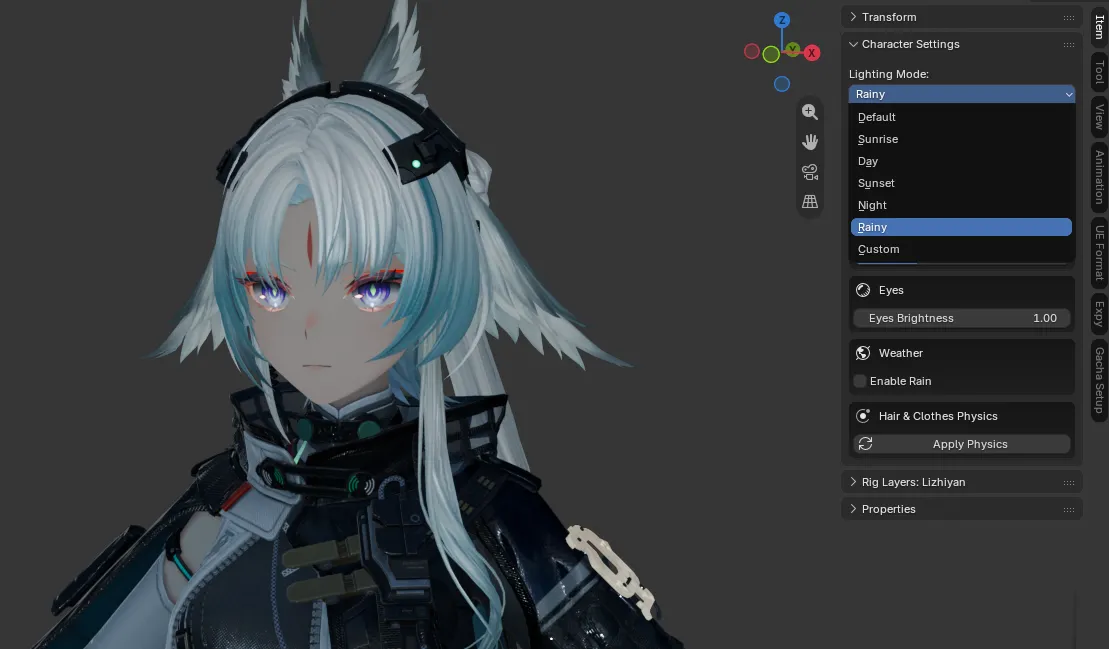Open the Expy sidebar tab
The image size is (1109, 649).
pos(1099,313)
